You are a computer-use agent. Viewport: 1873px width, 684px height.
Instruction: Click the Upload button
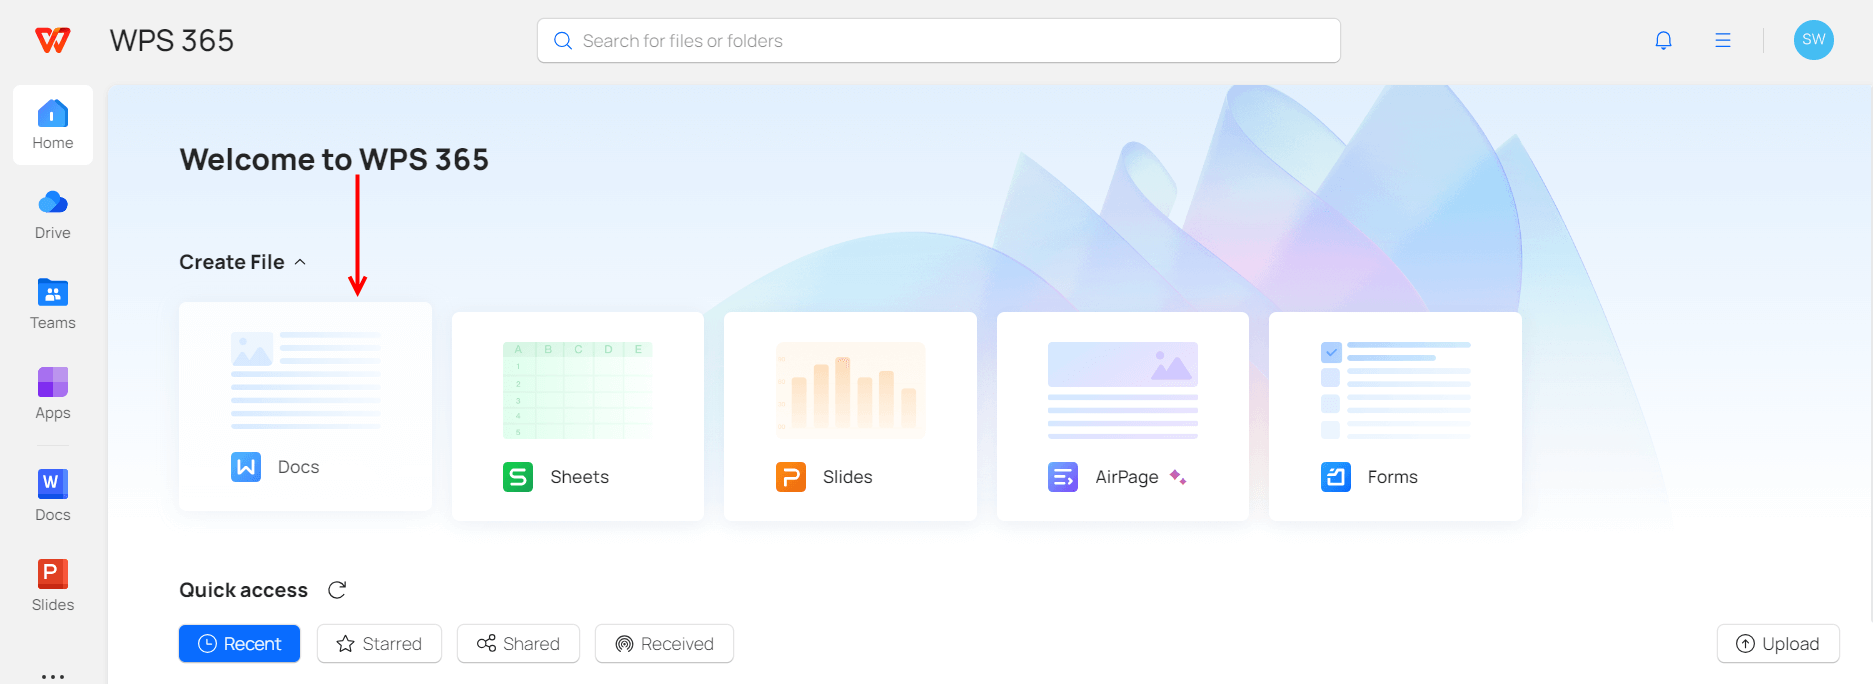[x=1778, y=644]
